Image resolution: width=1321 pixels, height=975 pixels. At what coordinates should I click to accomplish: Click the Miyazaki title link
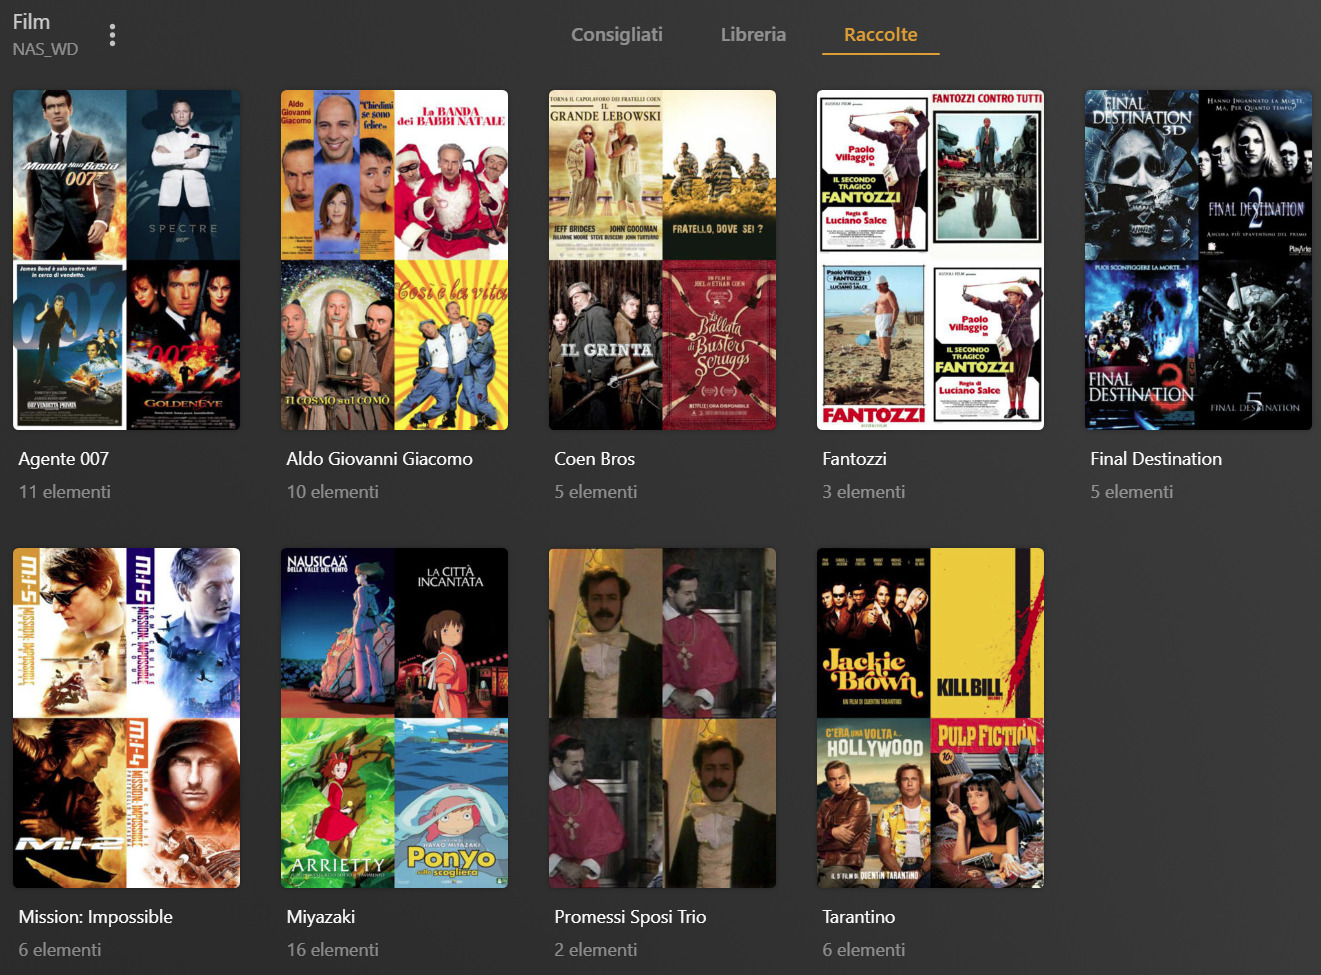[x=320, y=917]
